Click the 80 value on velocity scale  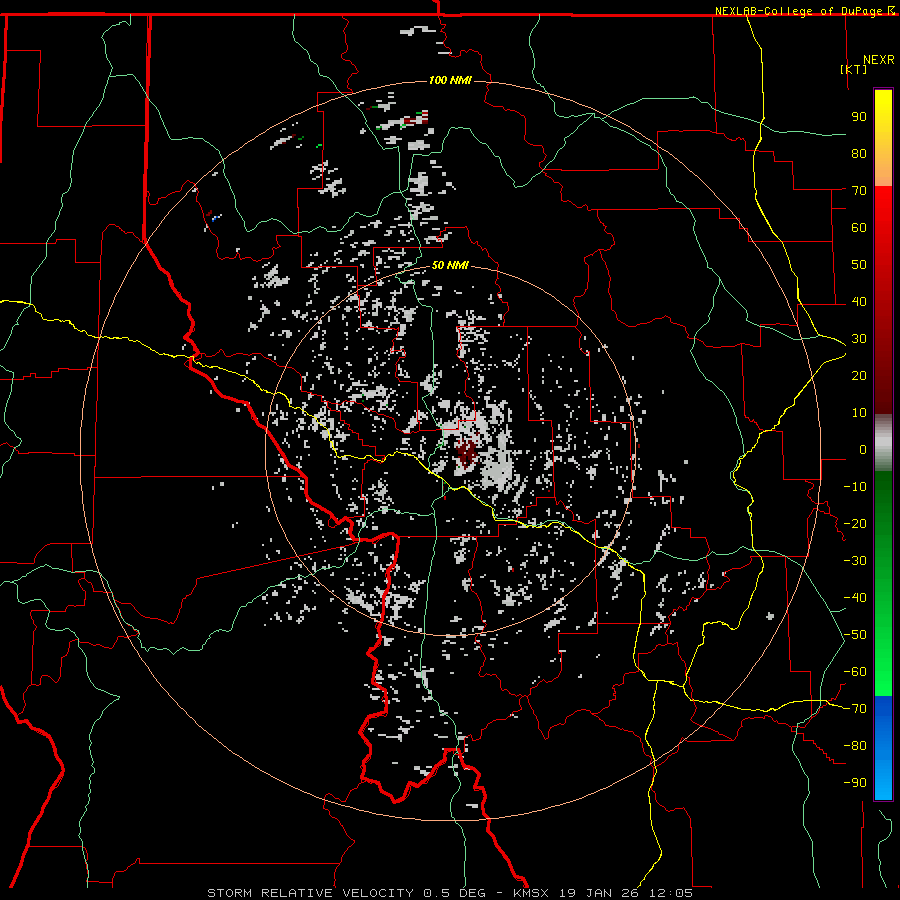click(x=859, y=153)
